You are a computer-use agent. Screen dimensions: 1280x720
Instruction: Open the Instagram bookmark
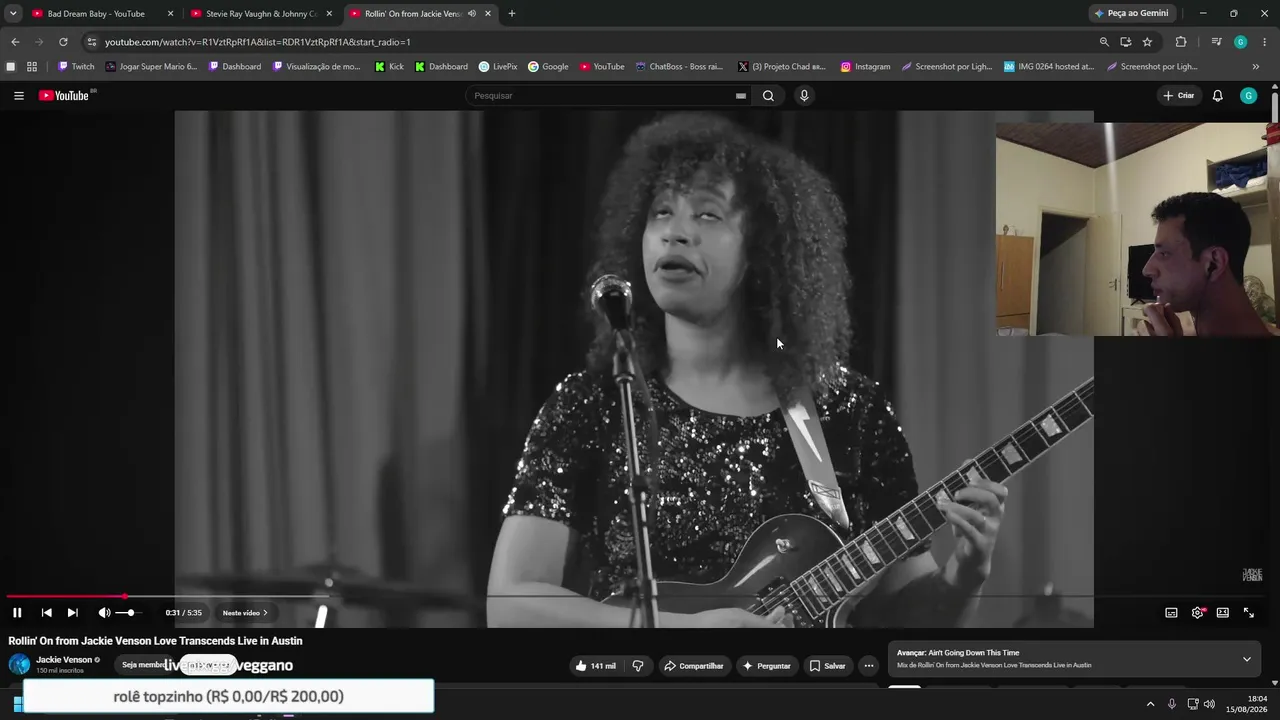pos(865,67)
